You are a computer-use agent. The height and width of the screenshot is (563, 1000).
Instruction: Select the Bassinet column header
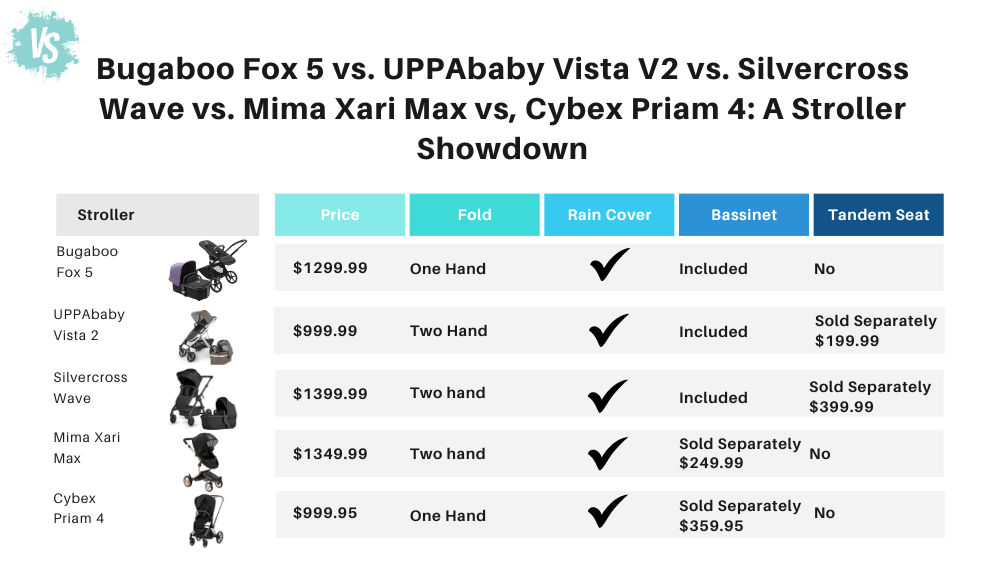(743, 215)
